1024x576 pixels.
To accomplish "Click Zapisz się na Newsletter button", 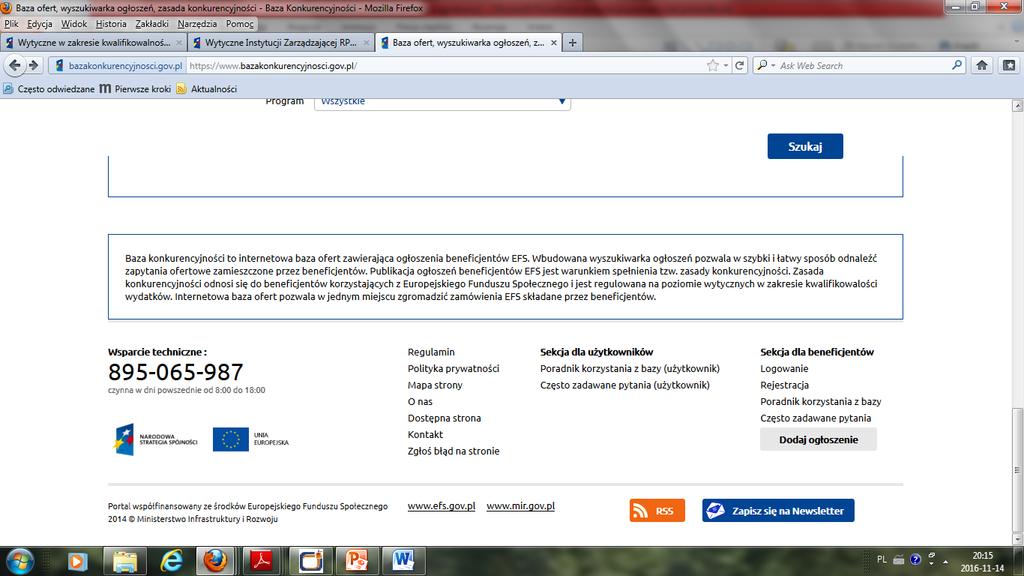I will coord(778,511).
